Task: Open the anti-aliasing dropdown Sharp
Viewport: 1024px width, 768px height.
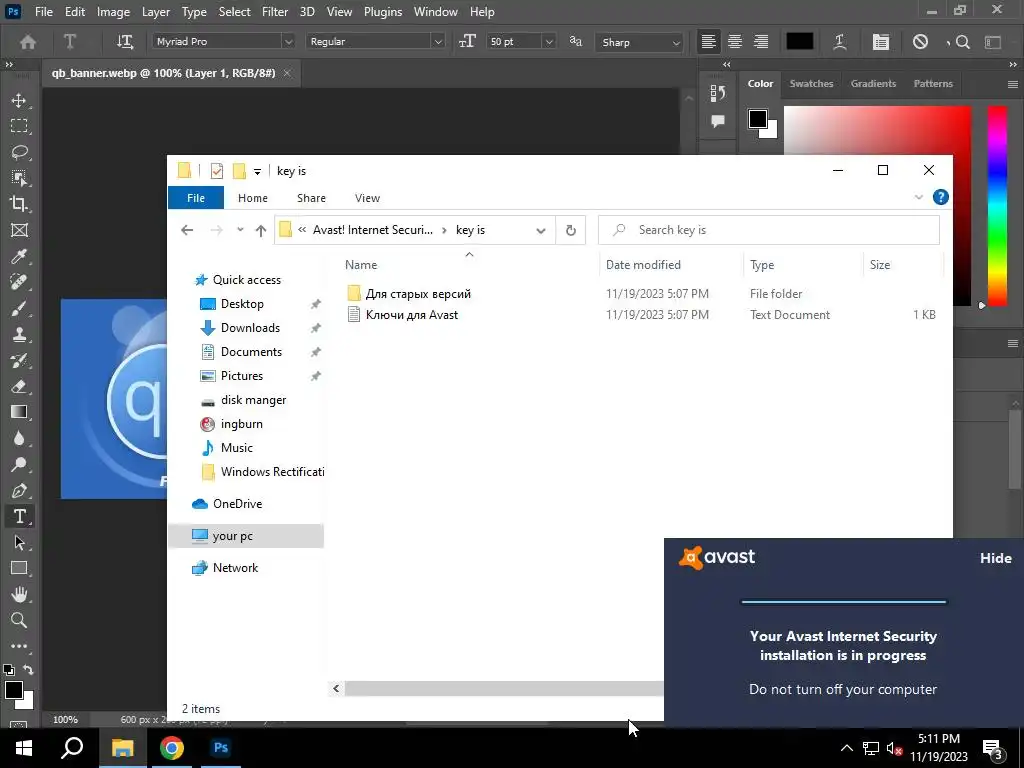Action: click(x=676, y=42)
